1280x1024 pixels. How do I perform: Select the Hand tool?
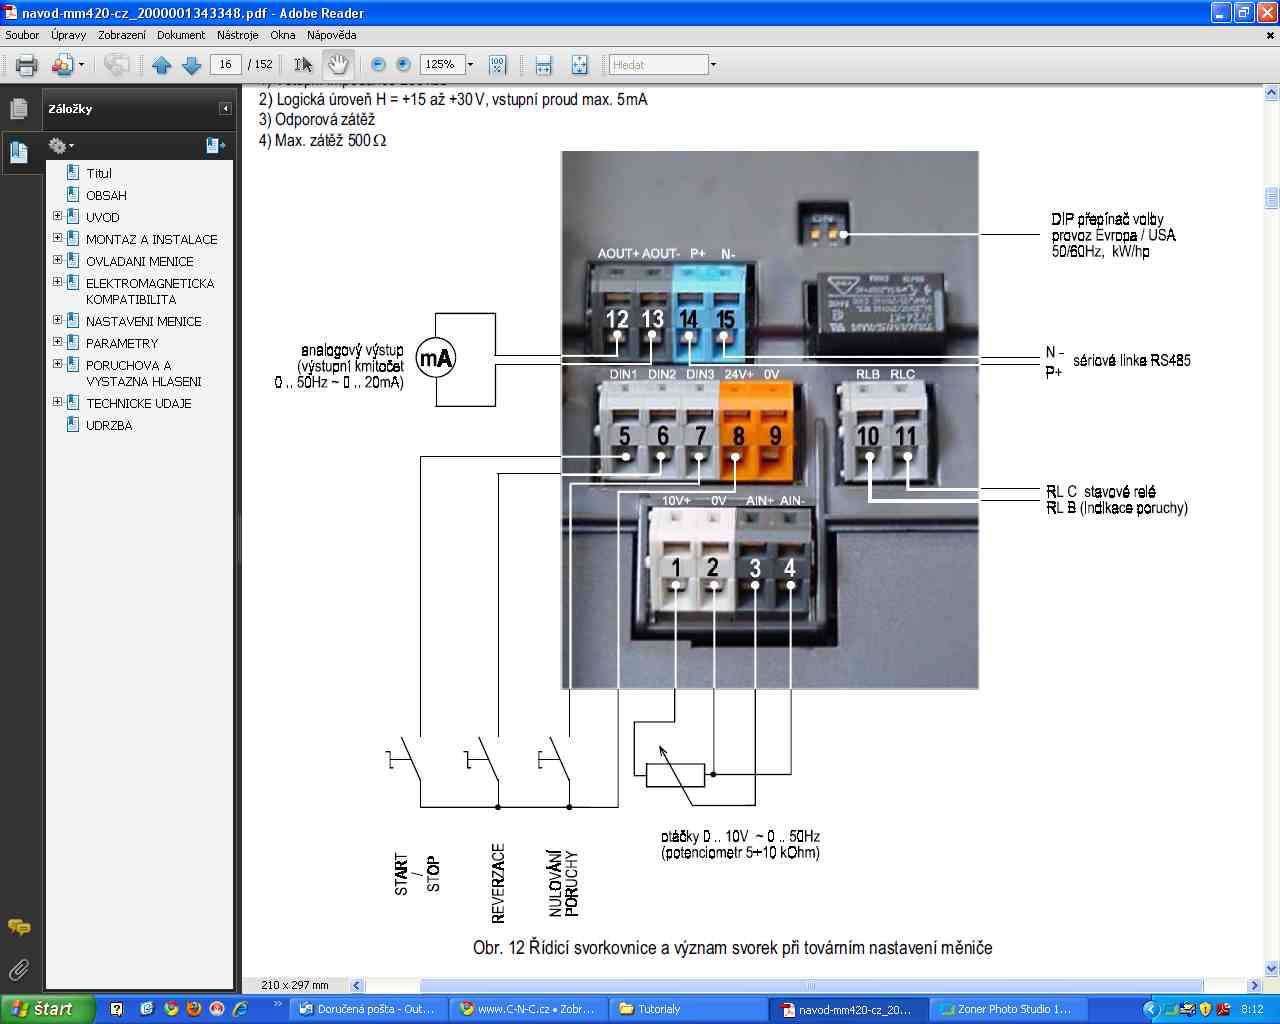pos(338,65)
